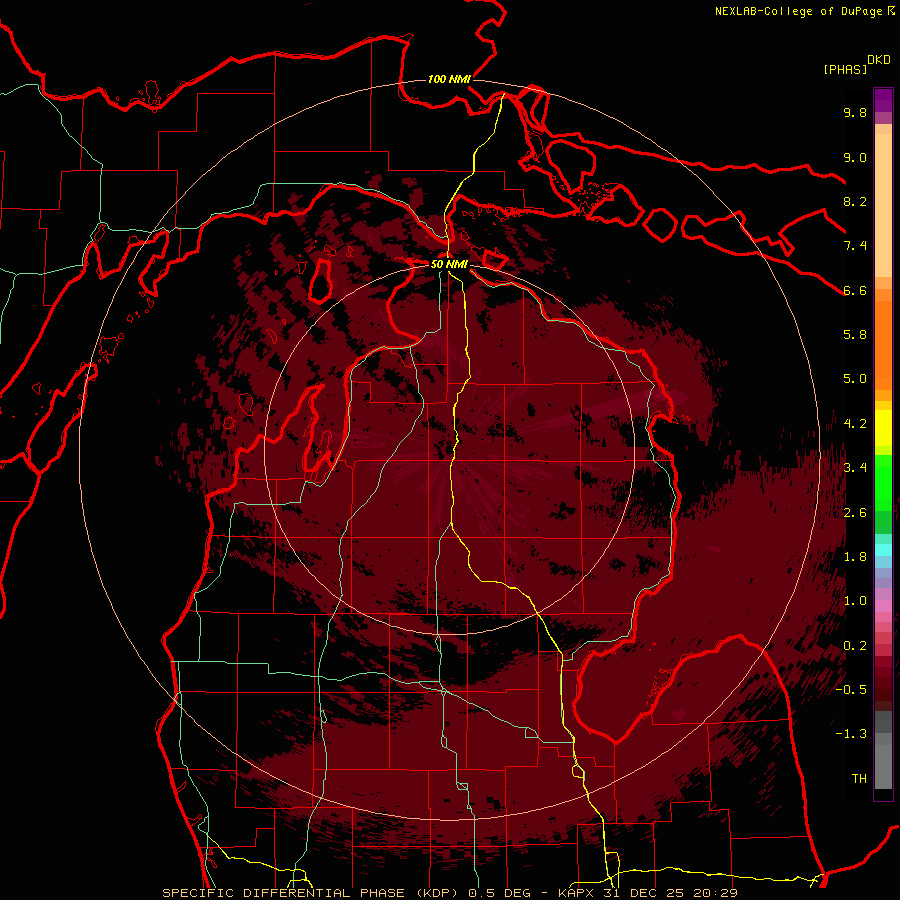Viewport: 900px width, 900px height.
Task: Click the 3.4 scale value
Action: tap(855, 468)
